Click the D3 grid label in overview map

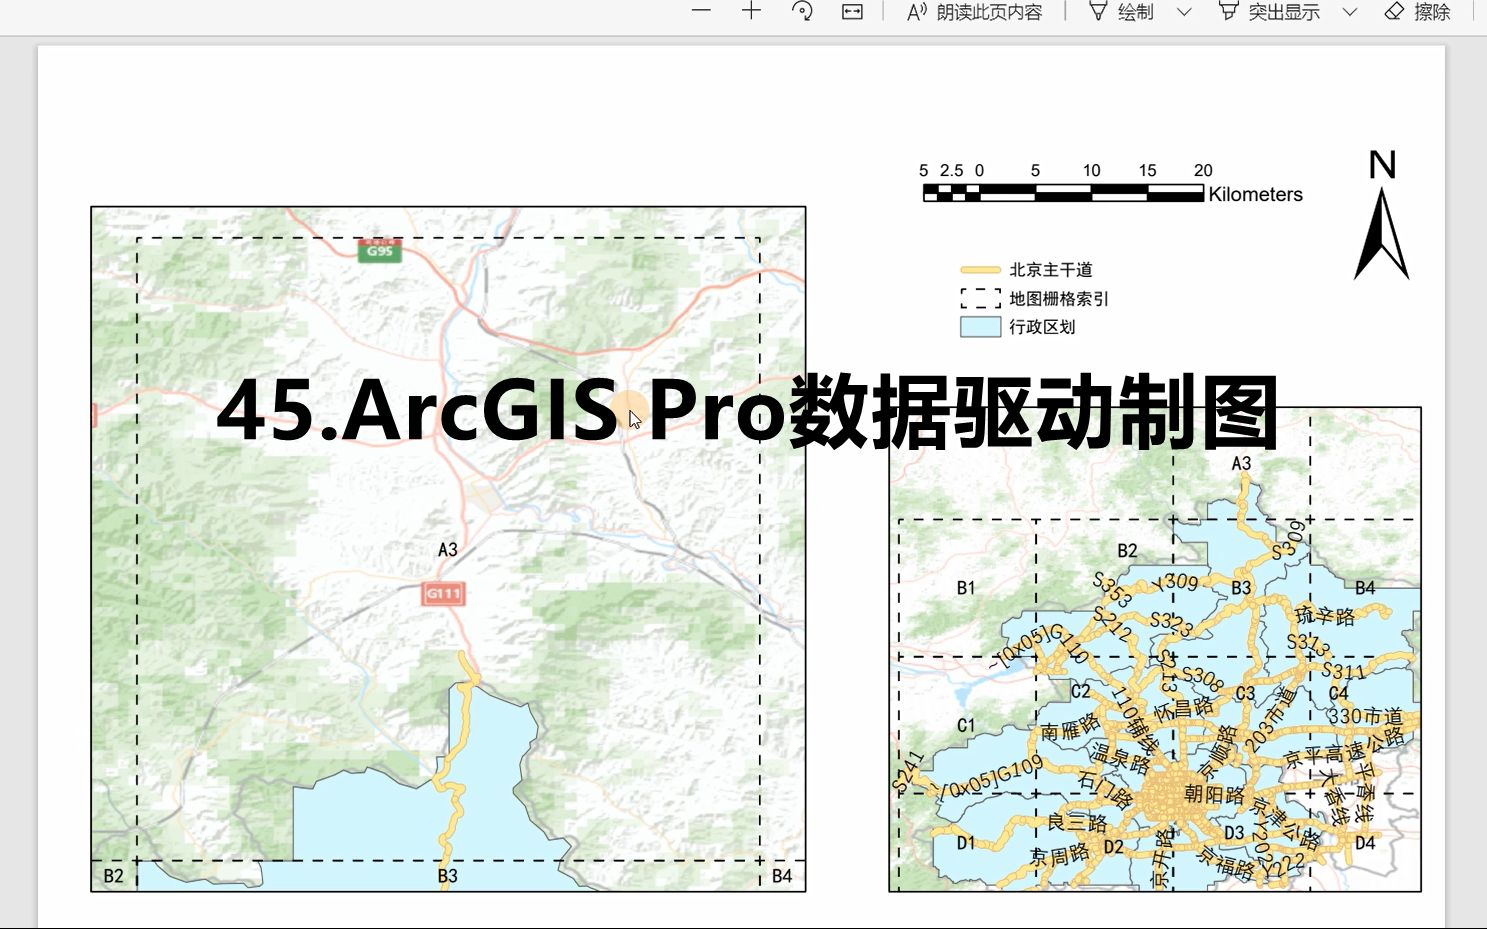1235,833
